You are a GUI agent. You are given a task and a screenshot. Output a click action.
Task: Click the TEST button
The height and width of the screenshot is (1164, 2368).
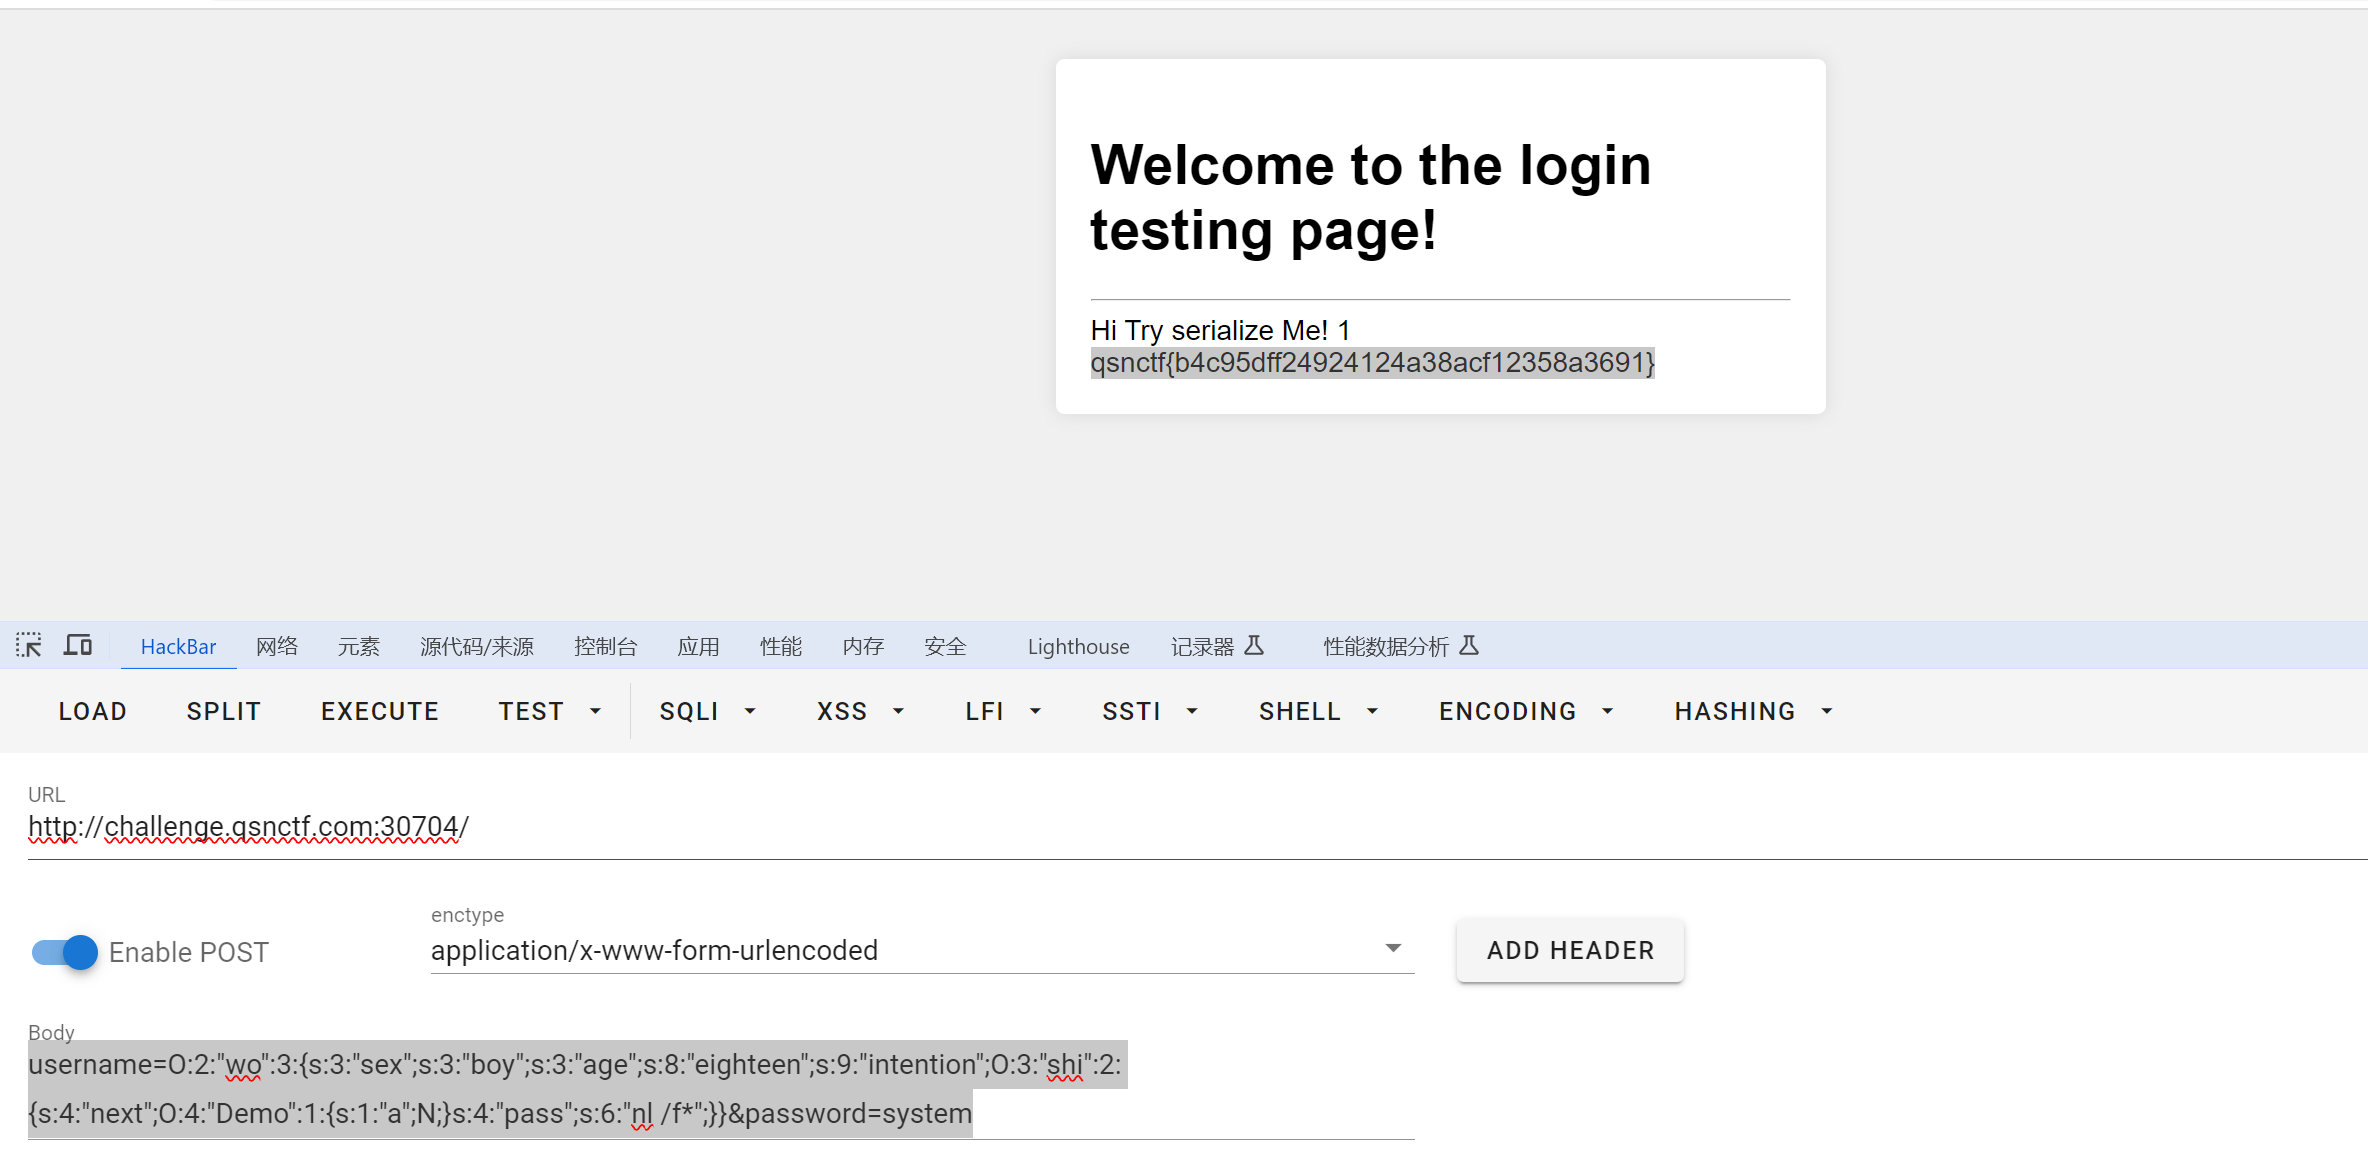click(x=531, y=711)
